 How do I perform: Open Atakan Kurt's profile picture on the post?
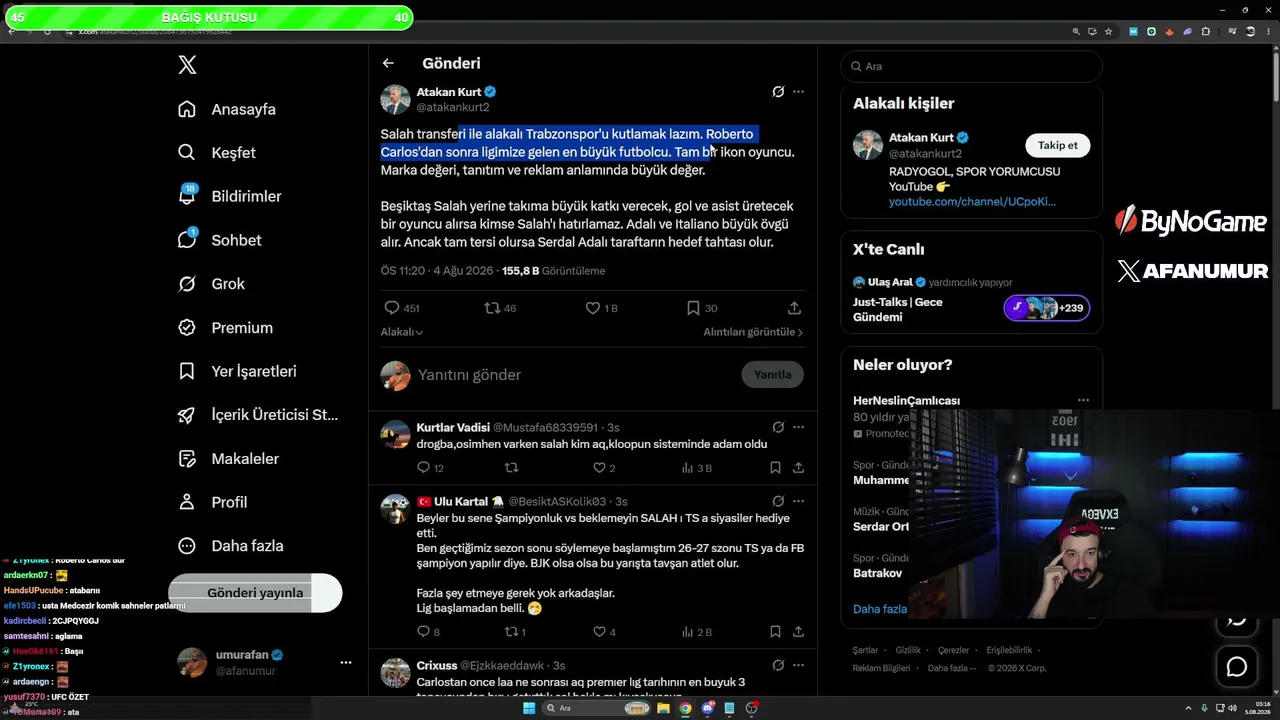[x=395, y=99]
